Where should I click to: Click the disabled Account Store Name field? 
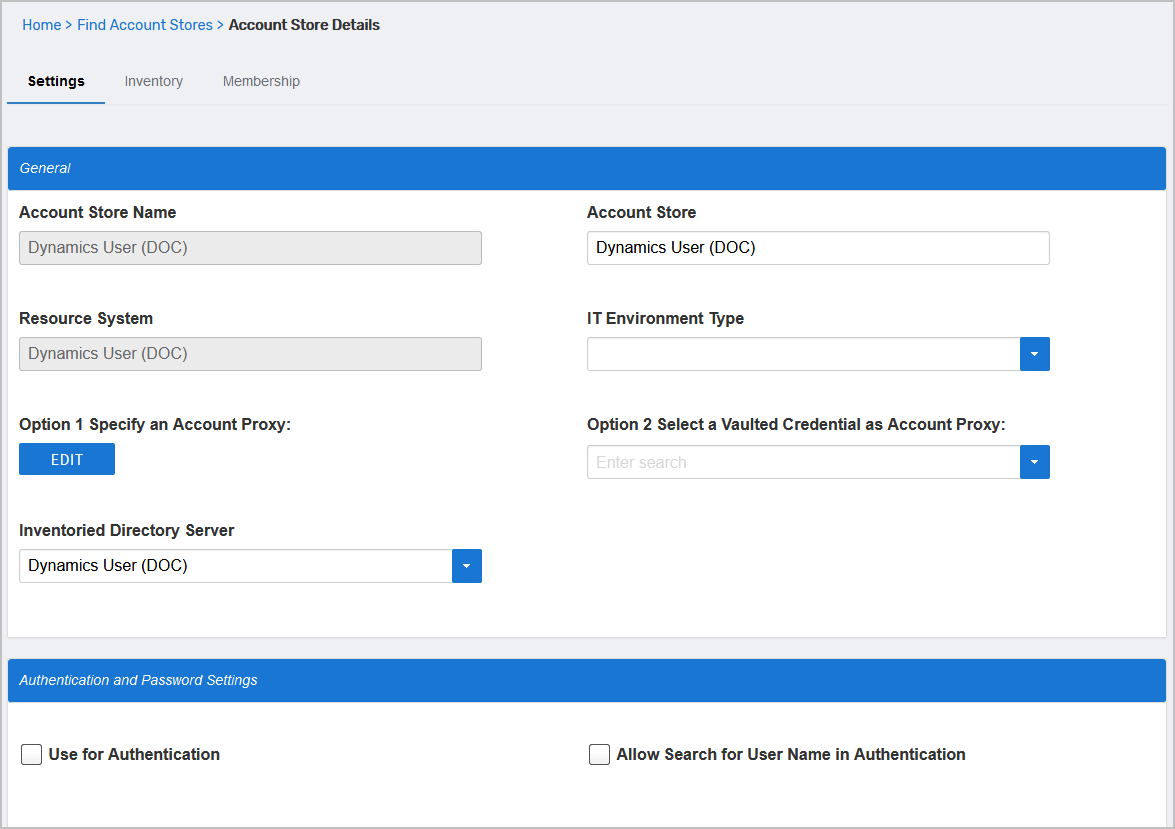[x=250, y=248]
